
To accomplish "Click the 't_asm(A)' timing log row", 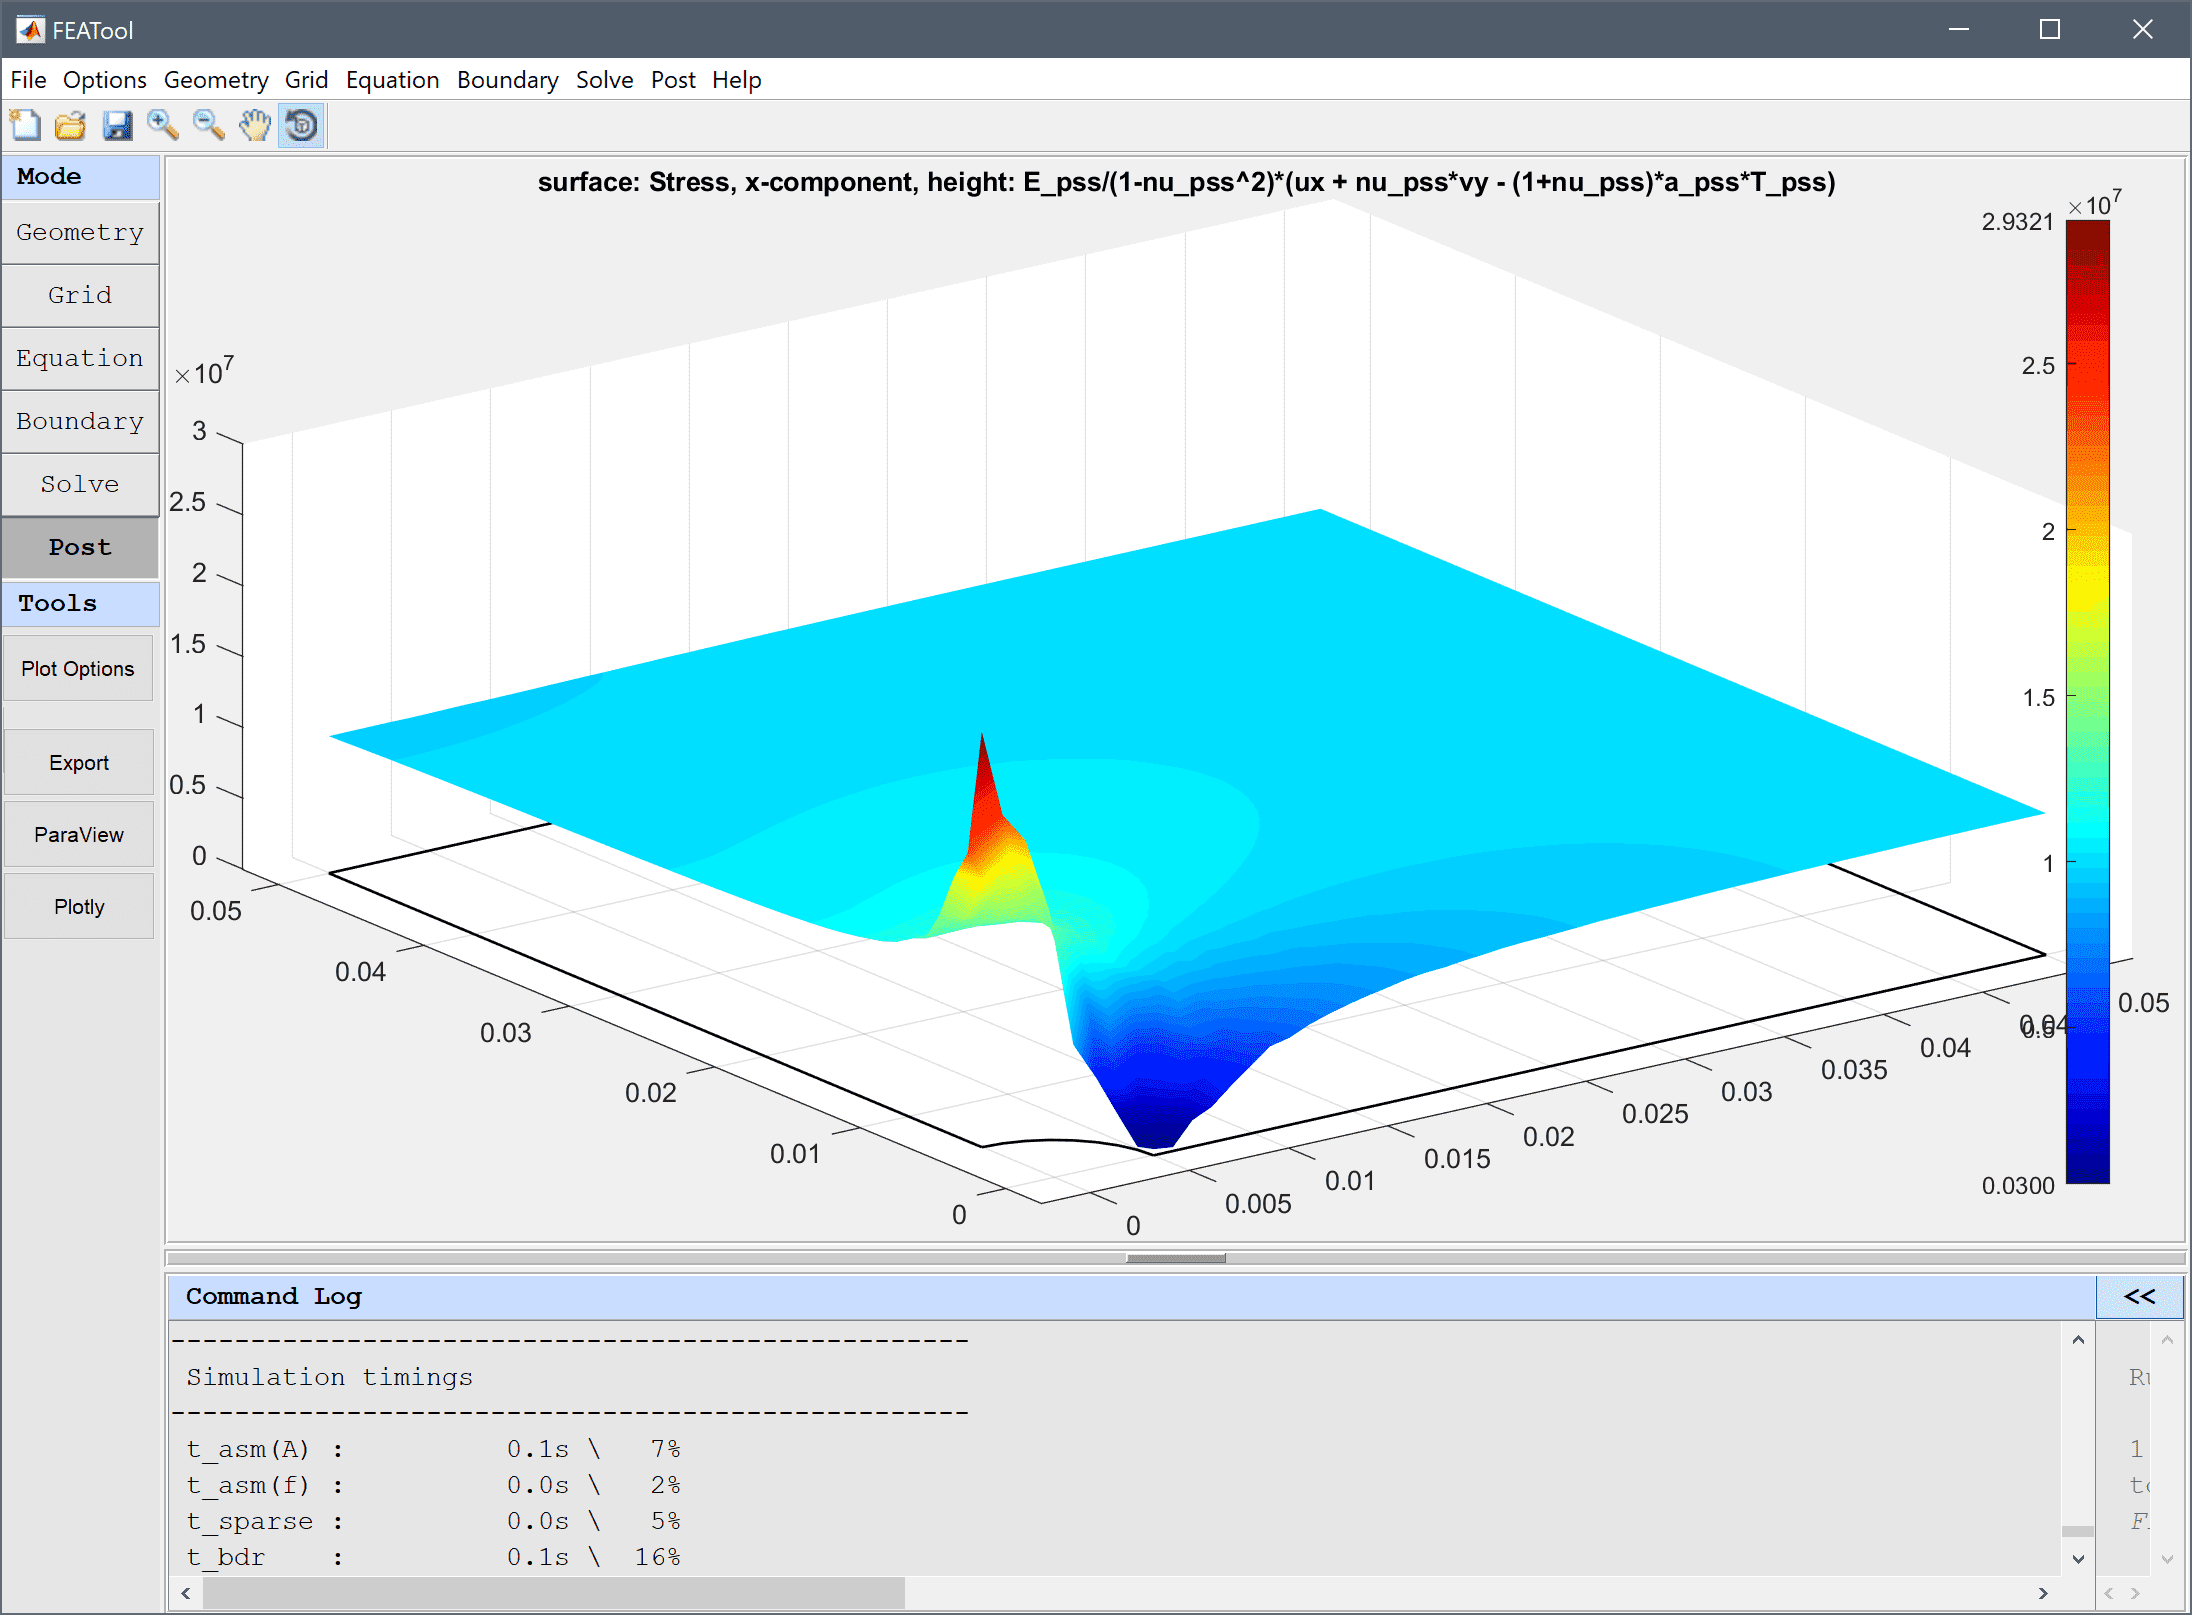I will (433, 1449).
